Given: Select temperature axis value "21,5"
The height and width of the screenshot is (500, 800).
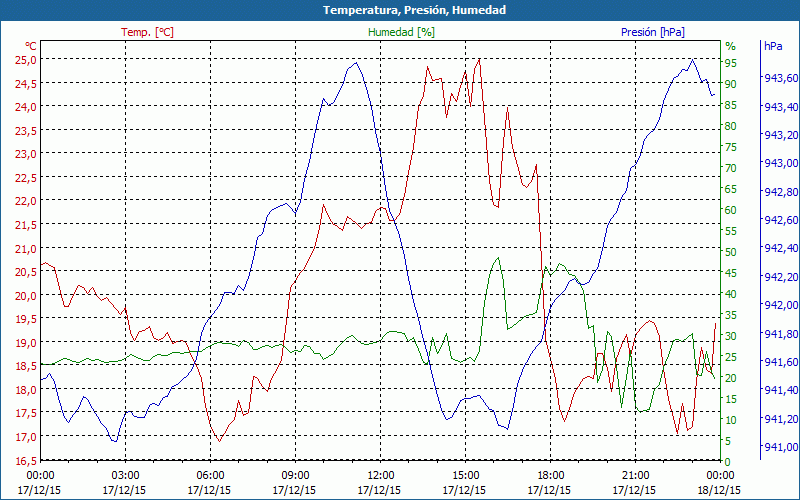Looking at the screenshot, I should (26, 224).
